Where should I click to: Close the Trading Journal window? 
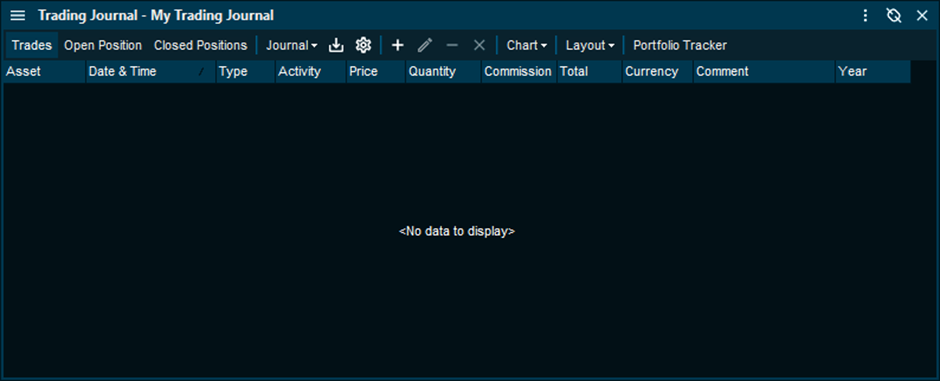click(x=922, y=16)
